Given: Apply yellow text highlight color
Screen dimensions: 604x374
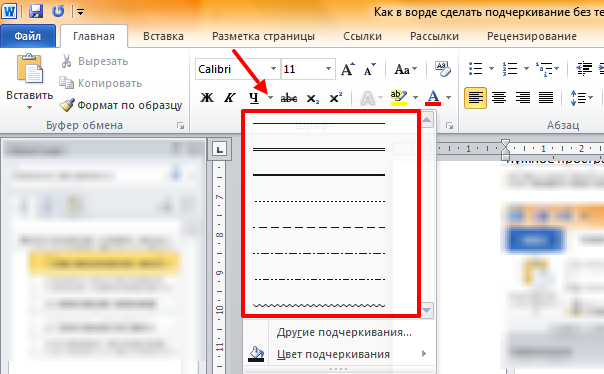Looking at the screenshot, I should (x=399, y=98).
